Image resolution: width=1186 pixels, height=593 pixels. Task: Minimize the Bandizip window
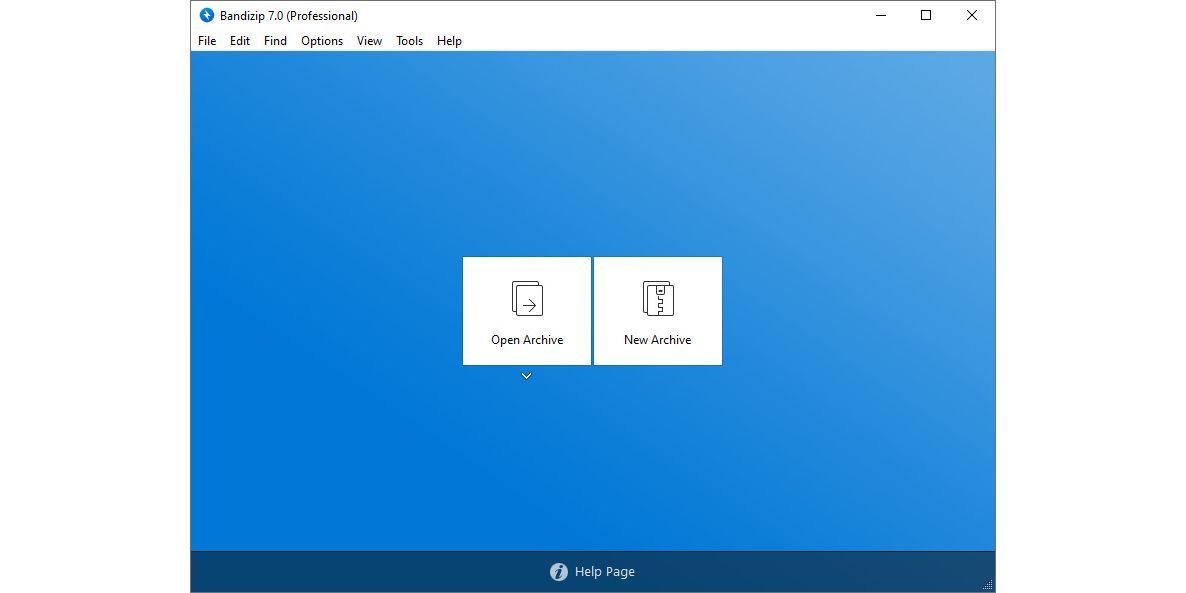point(880,15)
